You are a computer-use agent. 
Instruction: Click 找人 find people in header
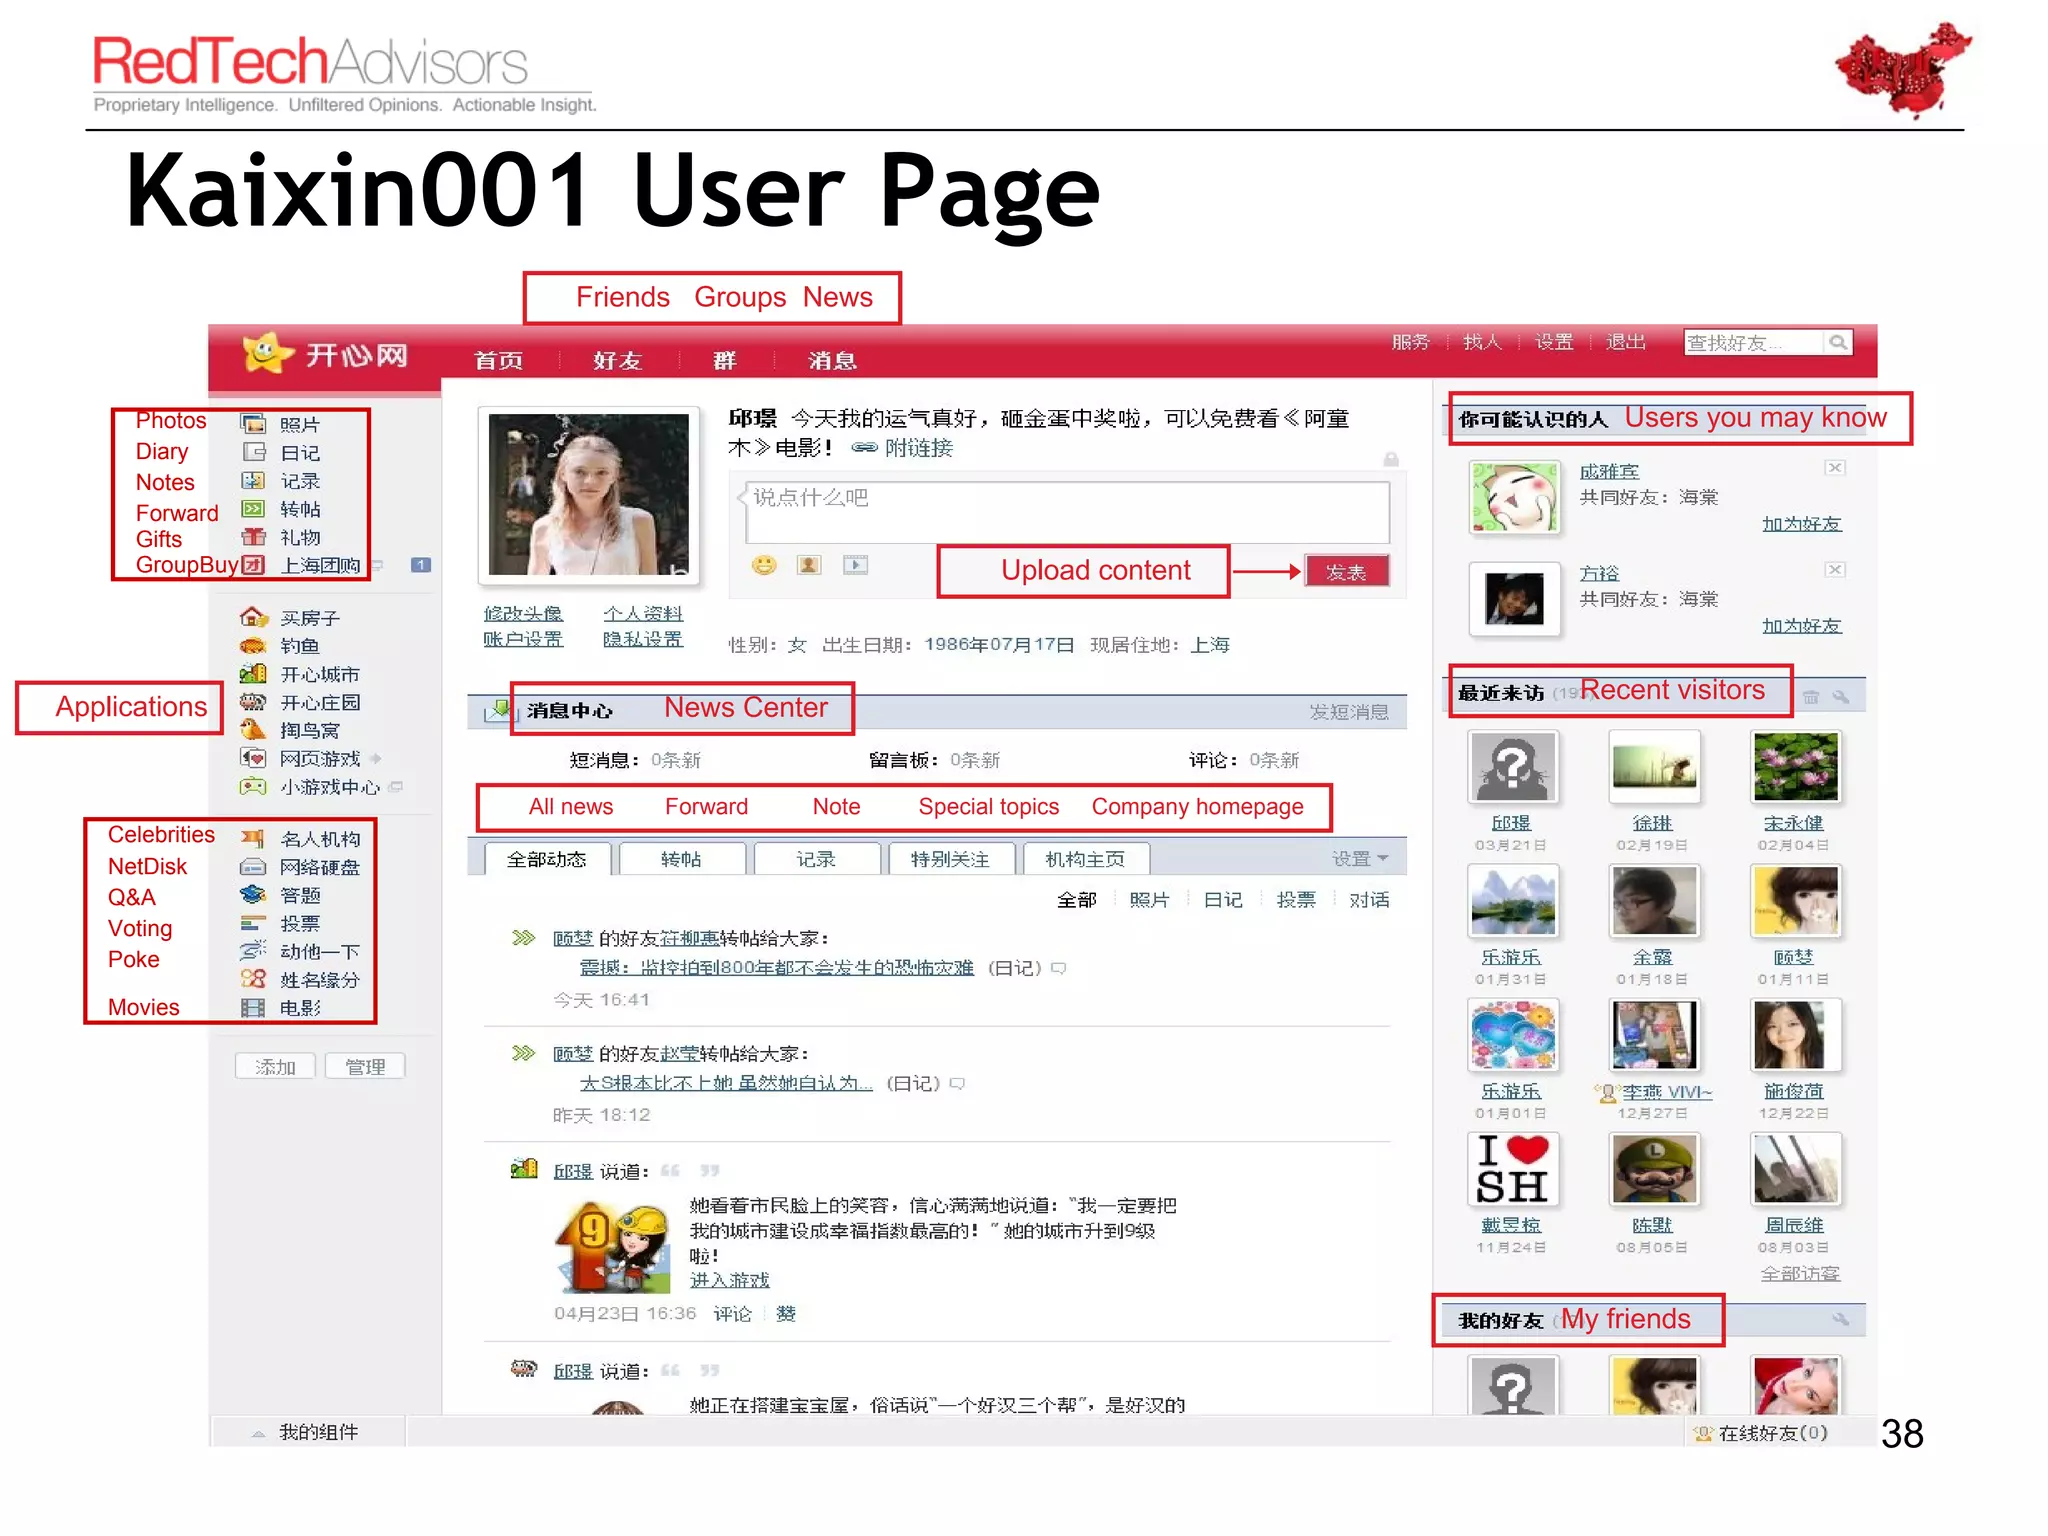tap(1482, 342)
